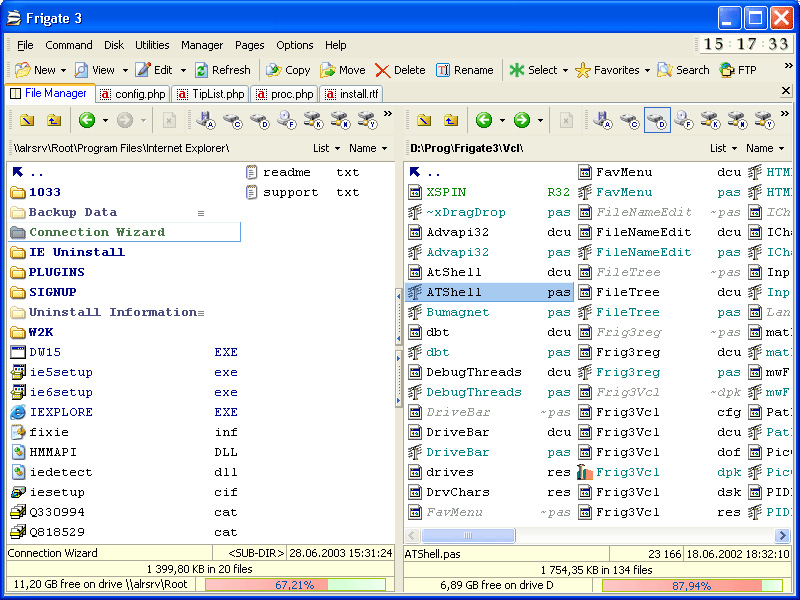
Task: Expand the left panel's List view dropdown
Action: coord(326,148)
